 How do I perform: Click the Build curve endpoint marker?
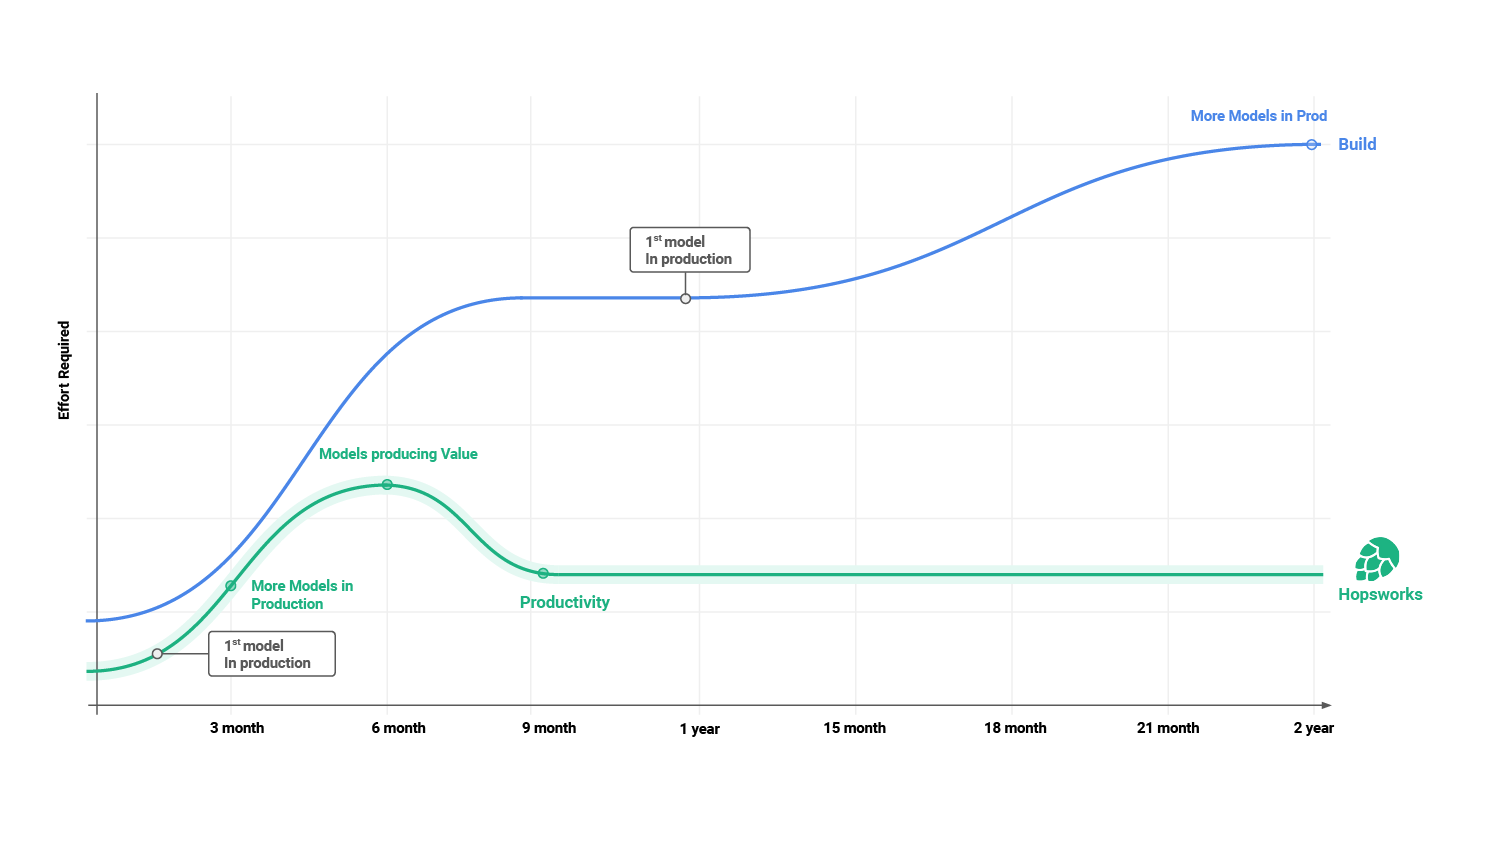[1312, 145]
